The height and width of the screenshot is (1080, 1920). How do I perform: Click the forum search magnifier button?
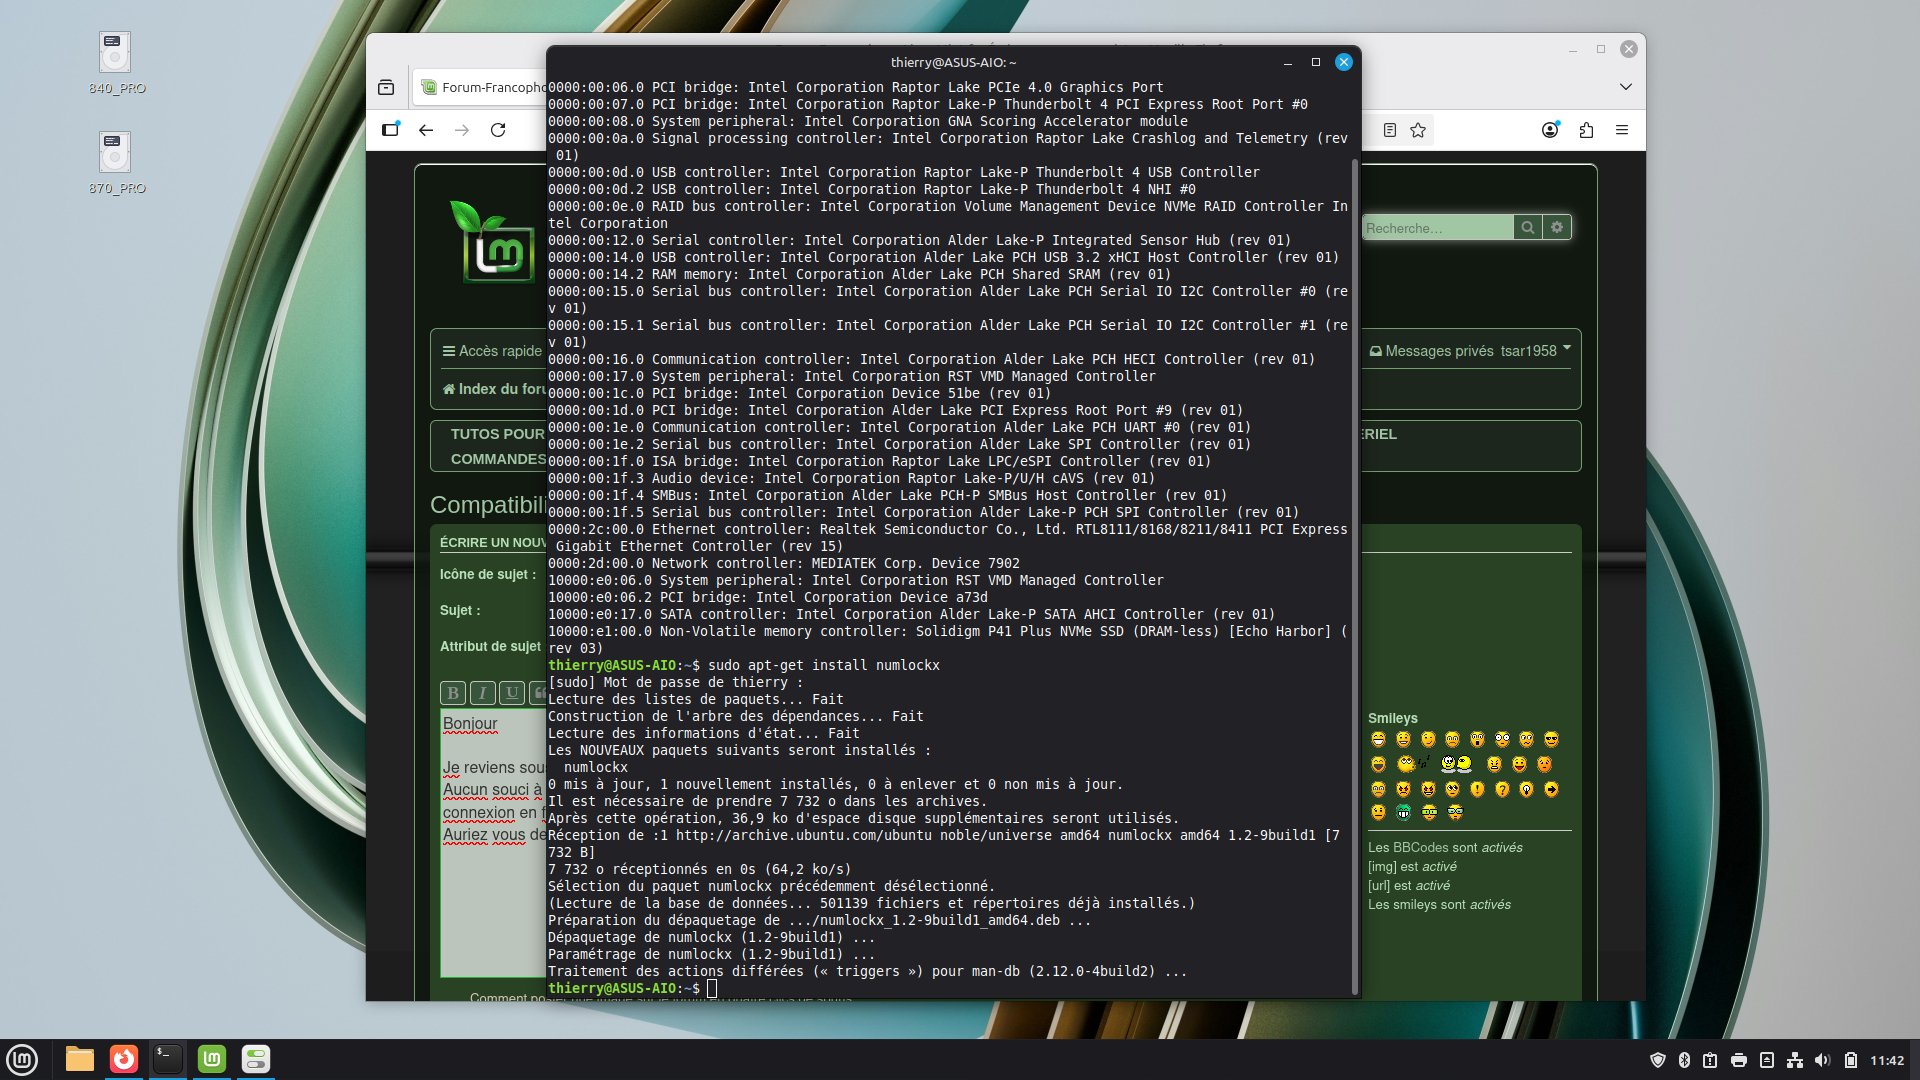pyautogui.click(x=1527, y=228)
